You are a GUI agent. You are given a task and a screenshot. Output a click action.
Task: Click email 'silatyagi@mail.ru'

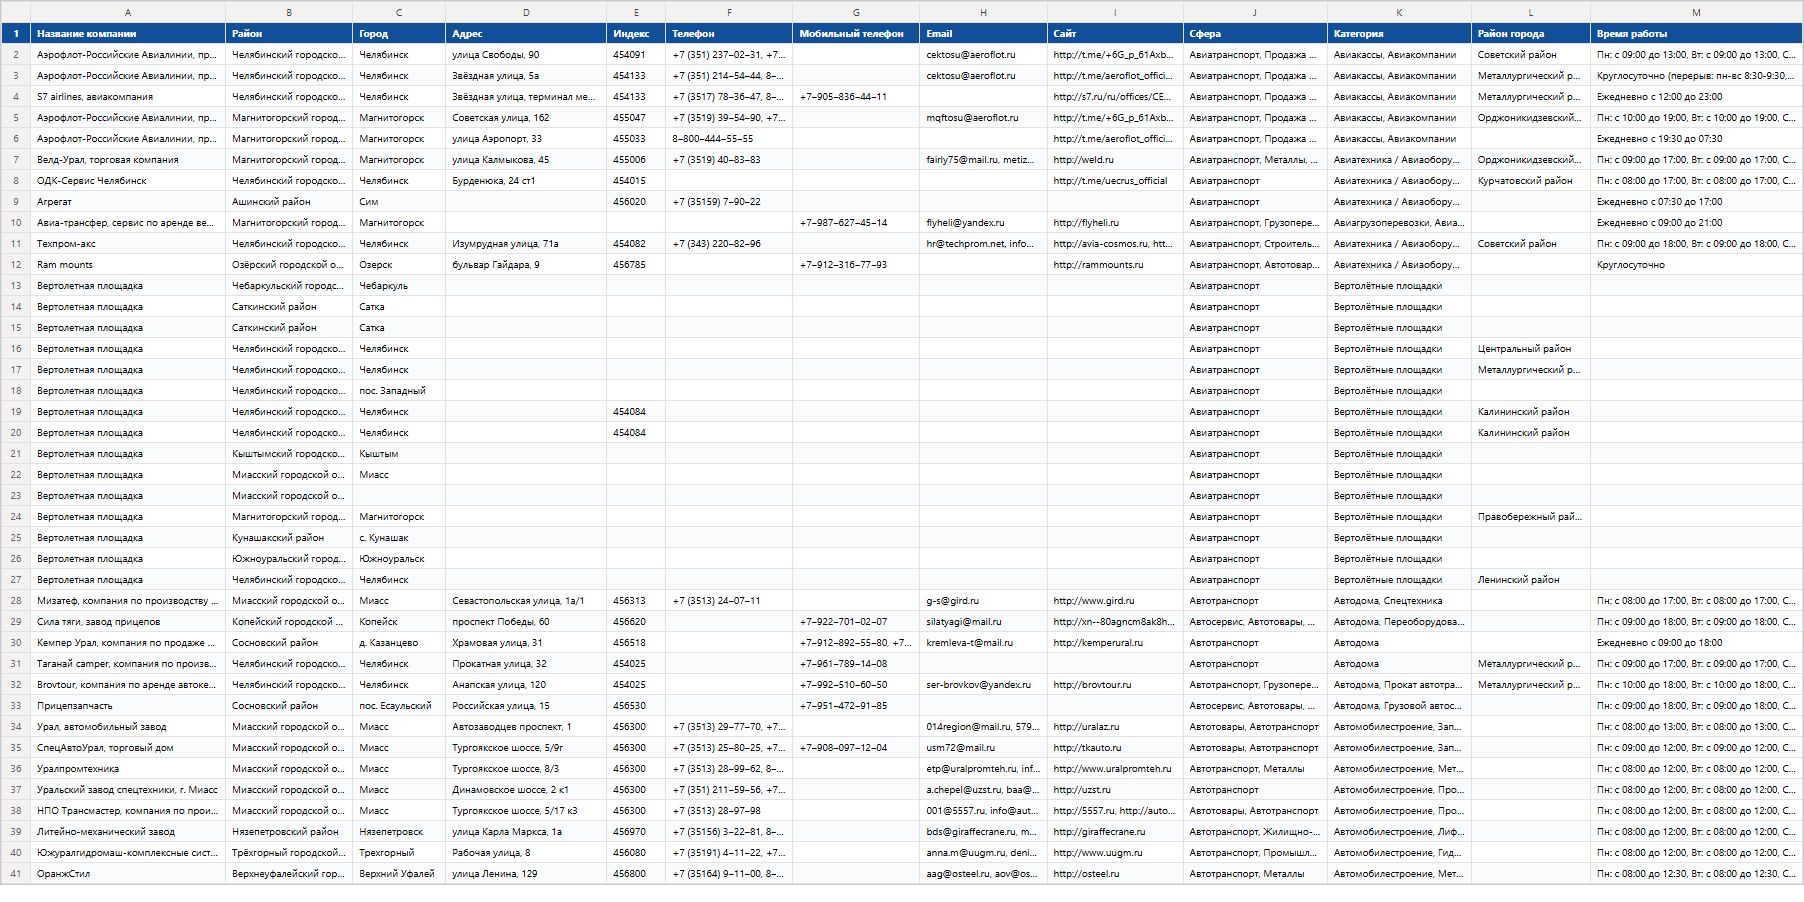983,621
